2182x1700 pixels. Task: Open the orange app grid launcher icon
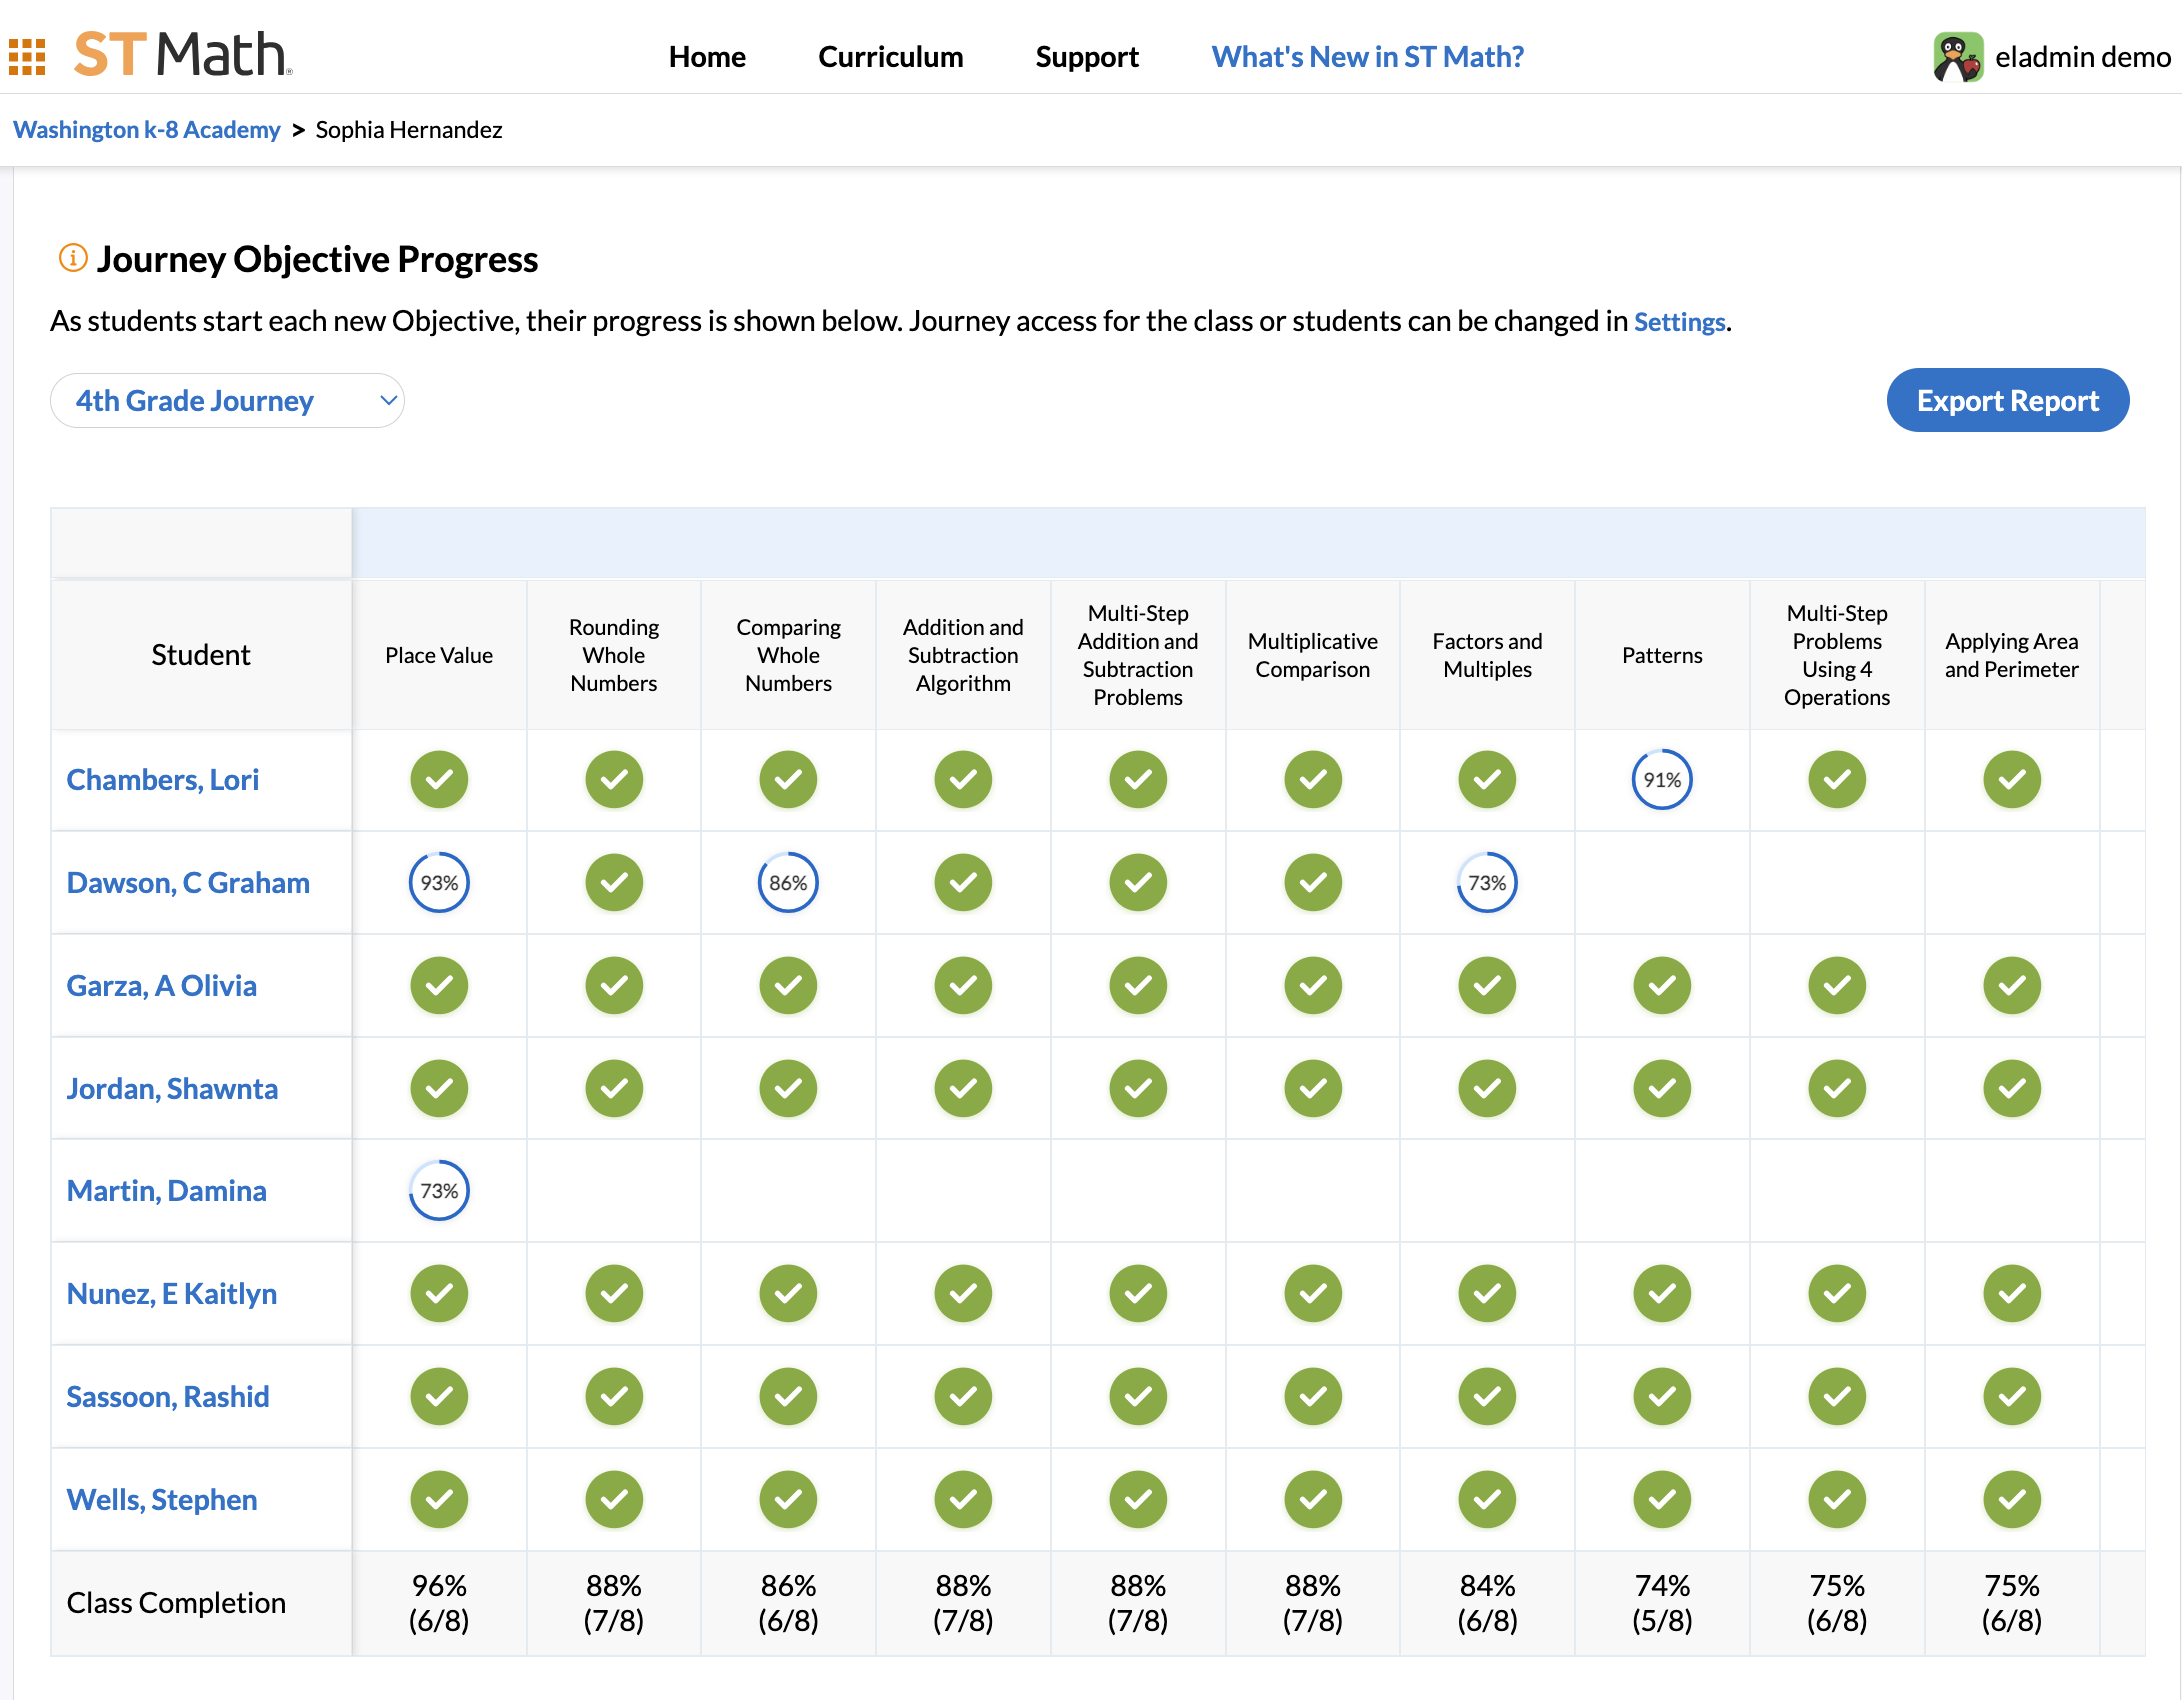click(x=27, y=57)
